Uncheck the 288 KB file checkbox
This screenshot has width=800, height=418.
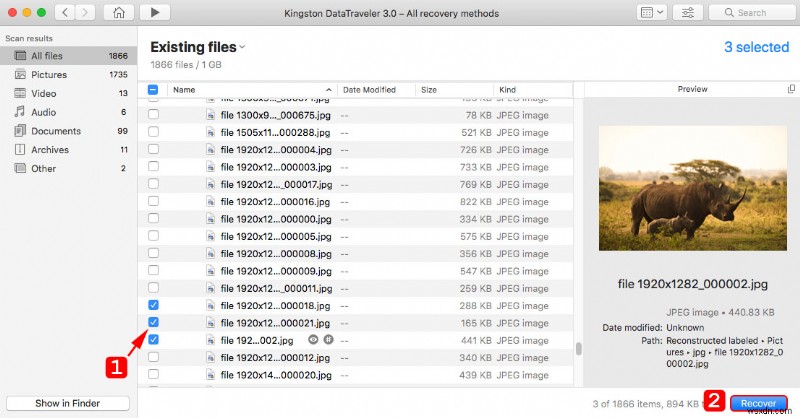(x=153, y=305)
